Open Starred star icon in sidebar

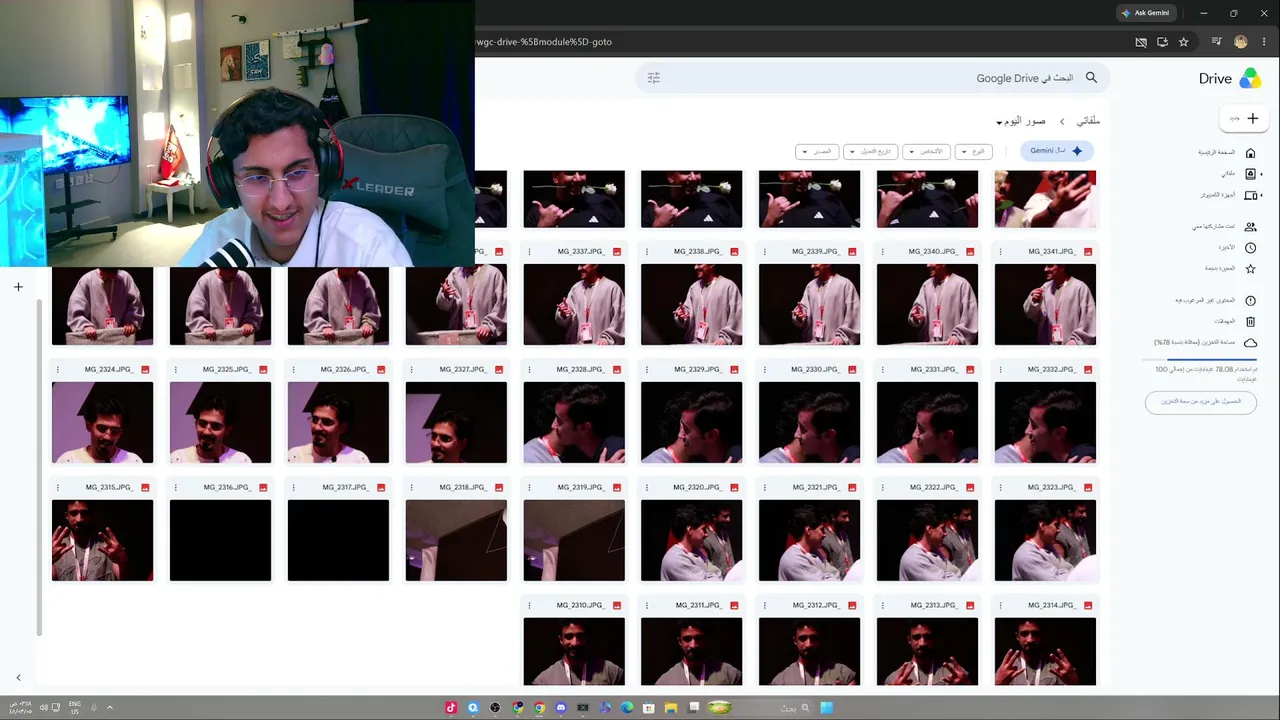point(1250,269)
